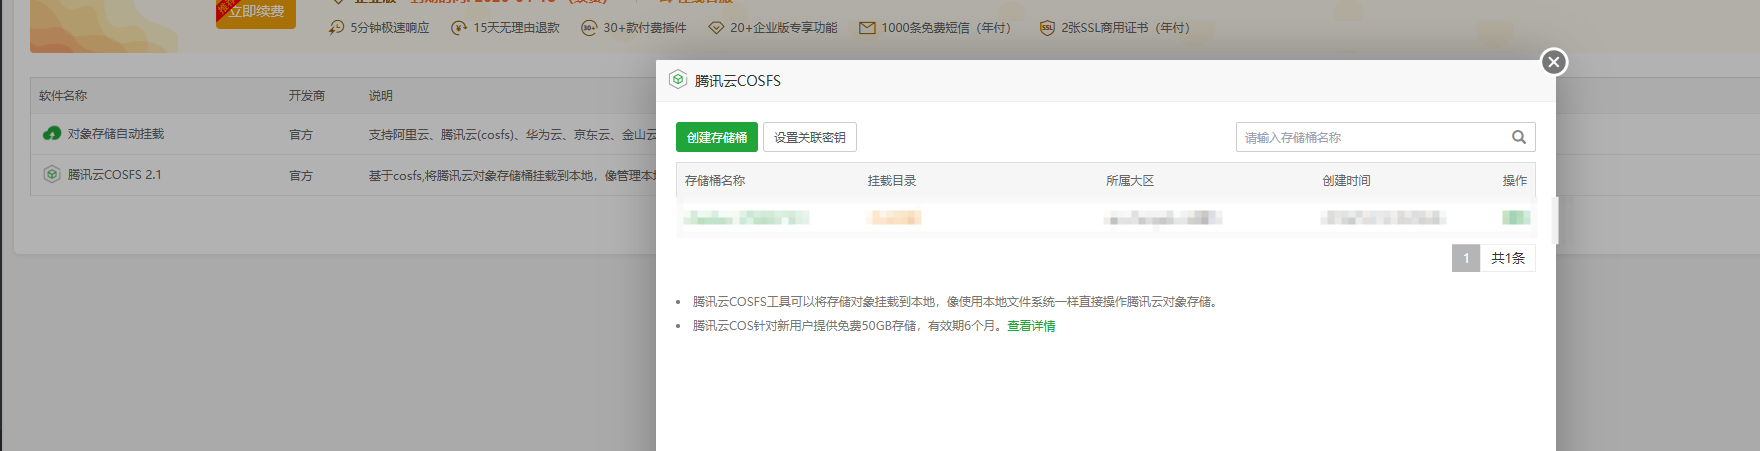This screenshot has height=451, width=1760.
Task: Click the green cloud icon of 对象存储自动挂载
Action: tap(52, 133)
